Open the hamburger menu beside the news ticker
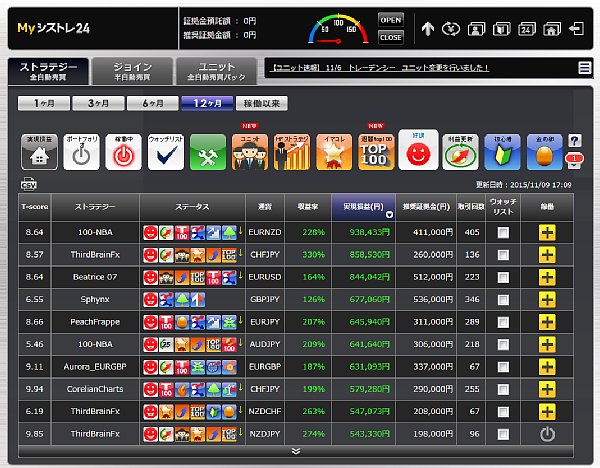The width and height of the screenshot is (600, 468). [584, 68]
